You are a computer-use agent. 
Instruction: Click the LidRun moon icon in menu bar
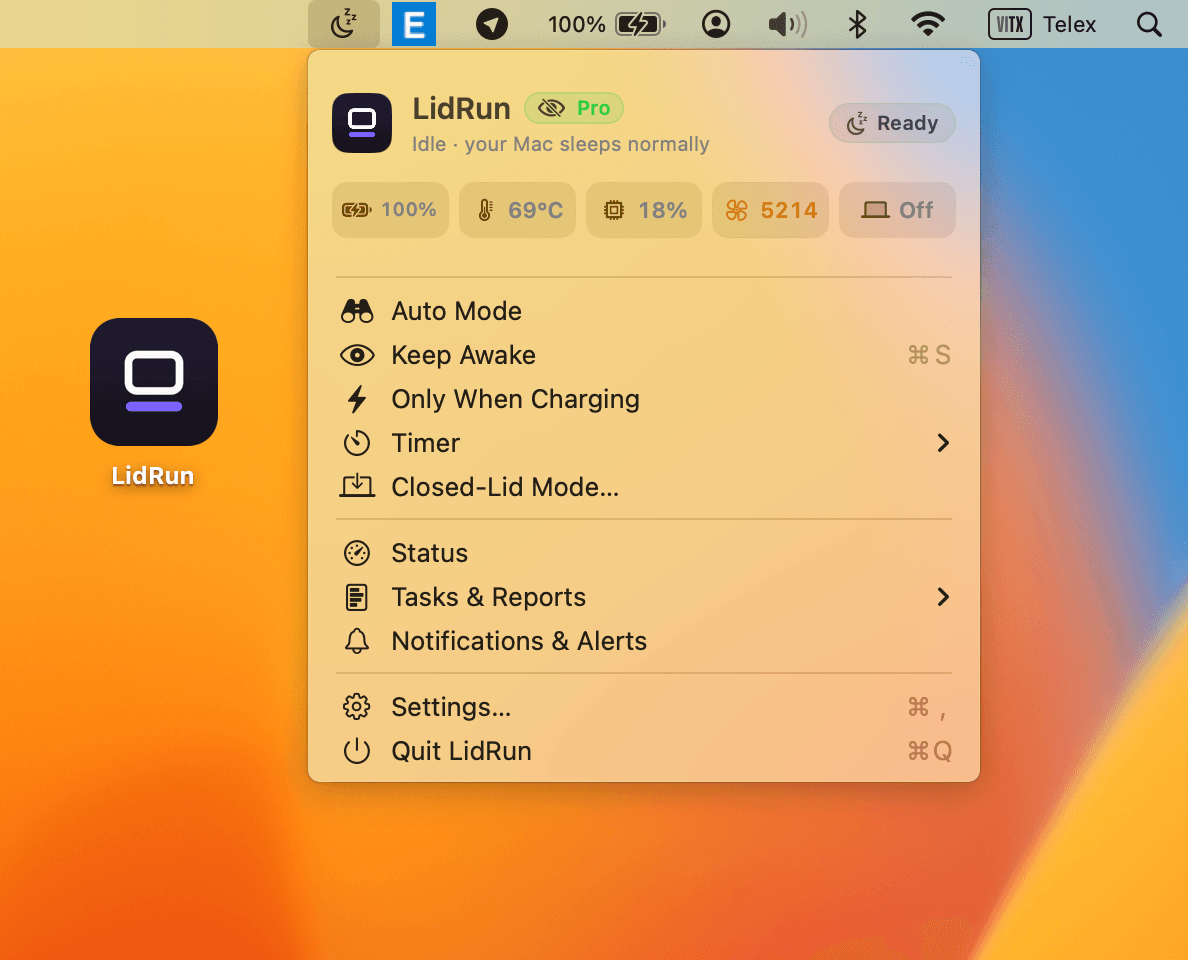(344, 24)
